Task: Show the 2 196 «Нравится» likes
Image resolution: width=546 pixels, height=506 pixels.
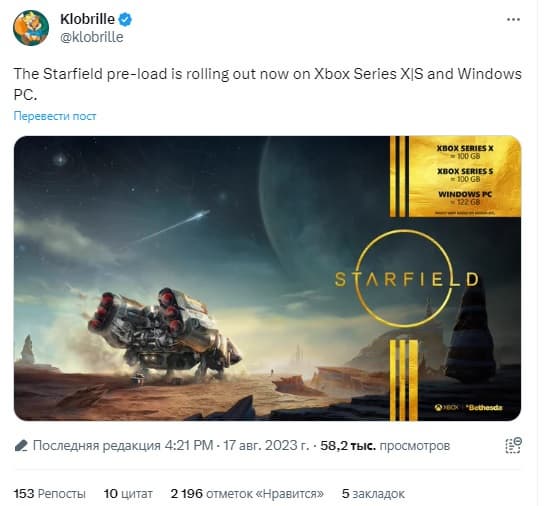Action: pyautogui.click(x=247, y=493)
